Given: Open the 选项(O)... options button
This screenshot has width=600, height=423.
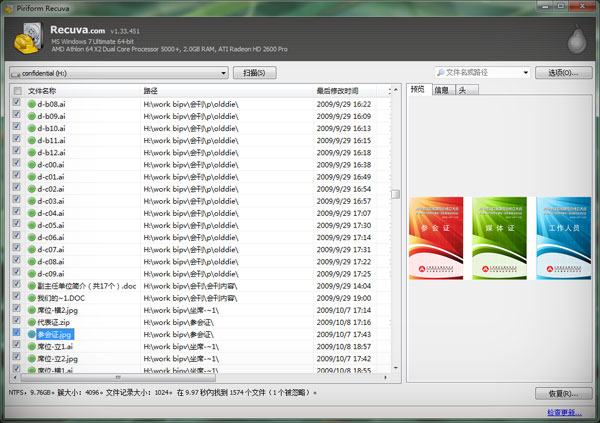Looking at the screenshot, I should tap(563, 72).
